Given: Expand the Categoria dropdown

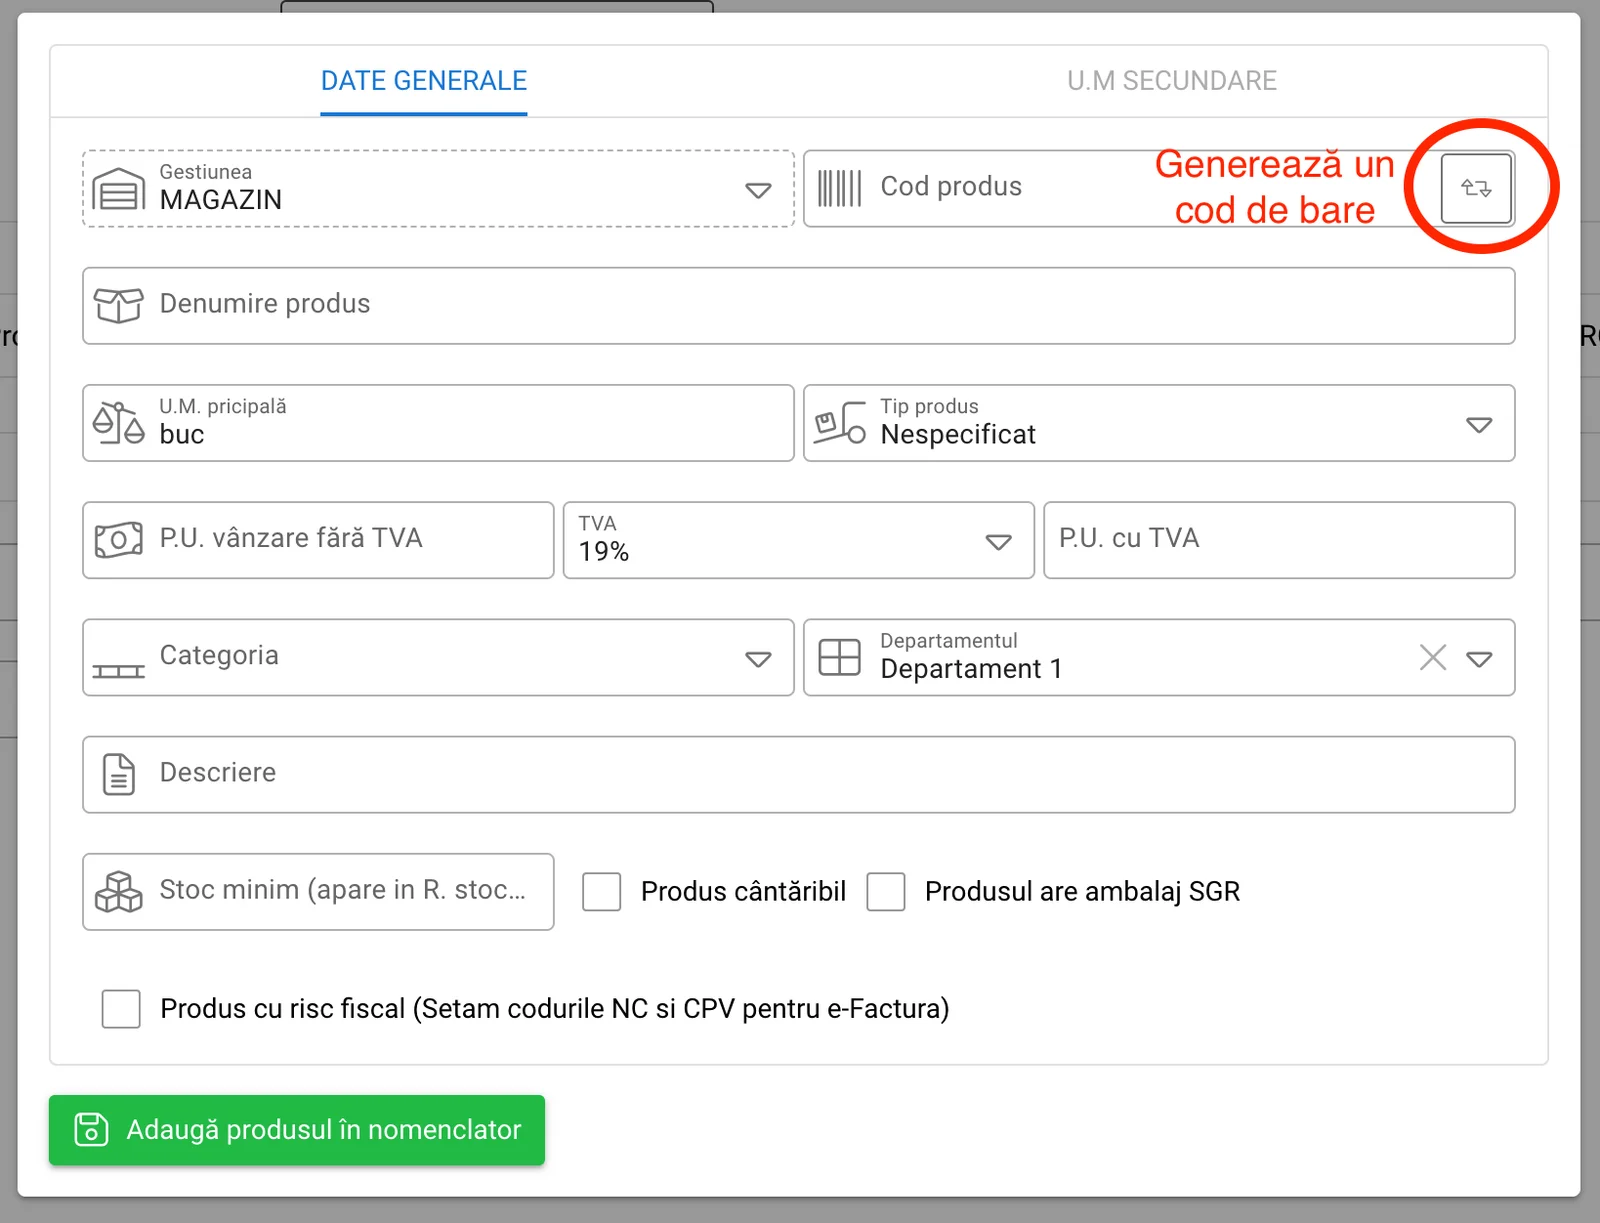Looking at the screenshot, I should click(758, 659).
